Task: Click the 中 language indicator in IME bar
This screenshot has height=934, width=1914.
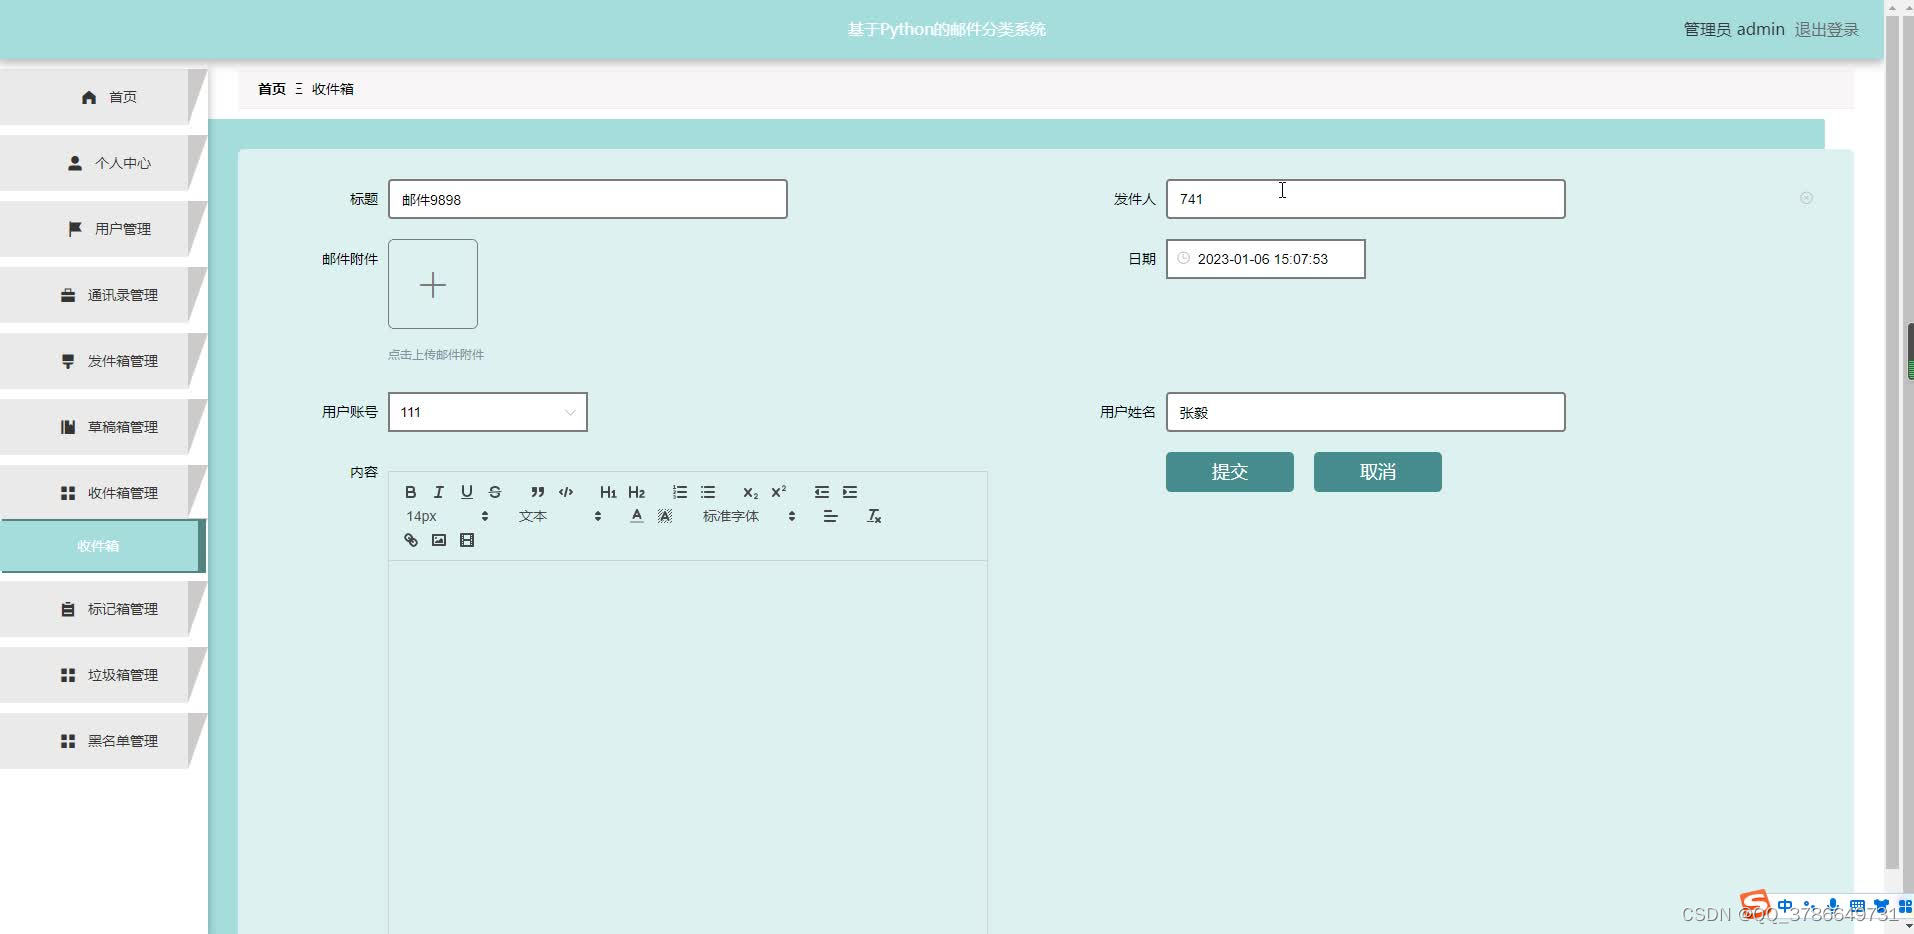Action: [x=1785, y=906]
